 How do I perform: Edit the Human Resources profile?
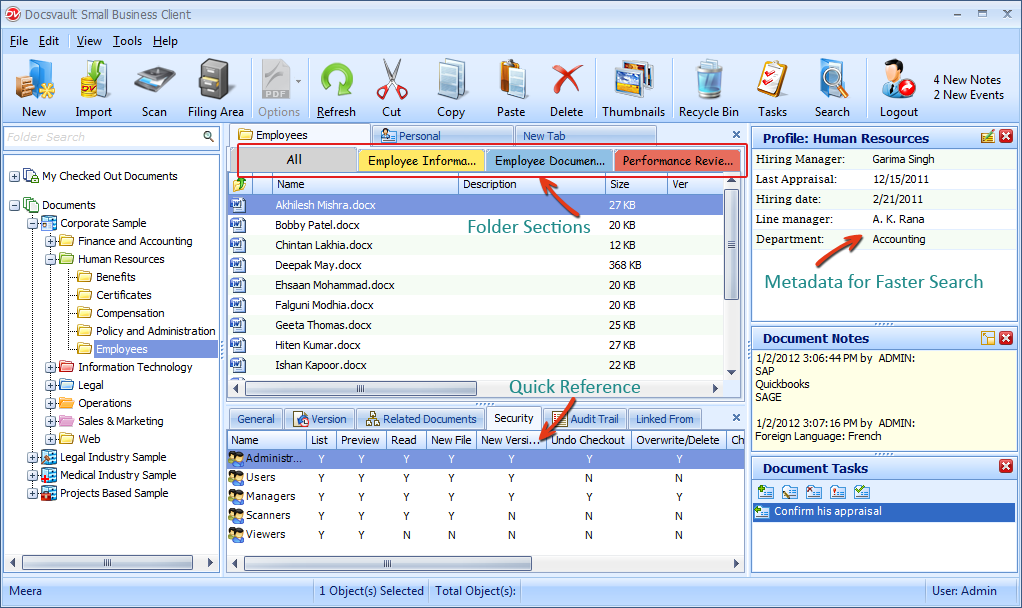[988, 136]
